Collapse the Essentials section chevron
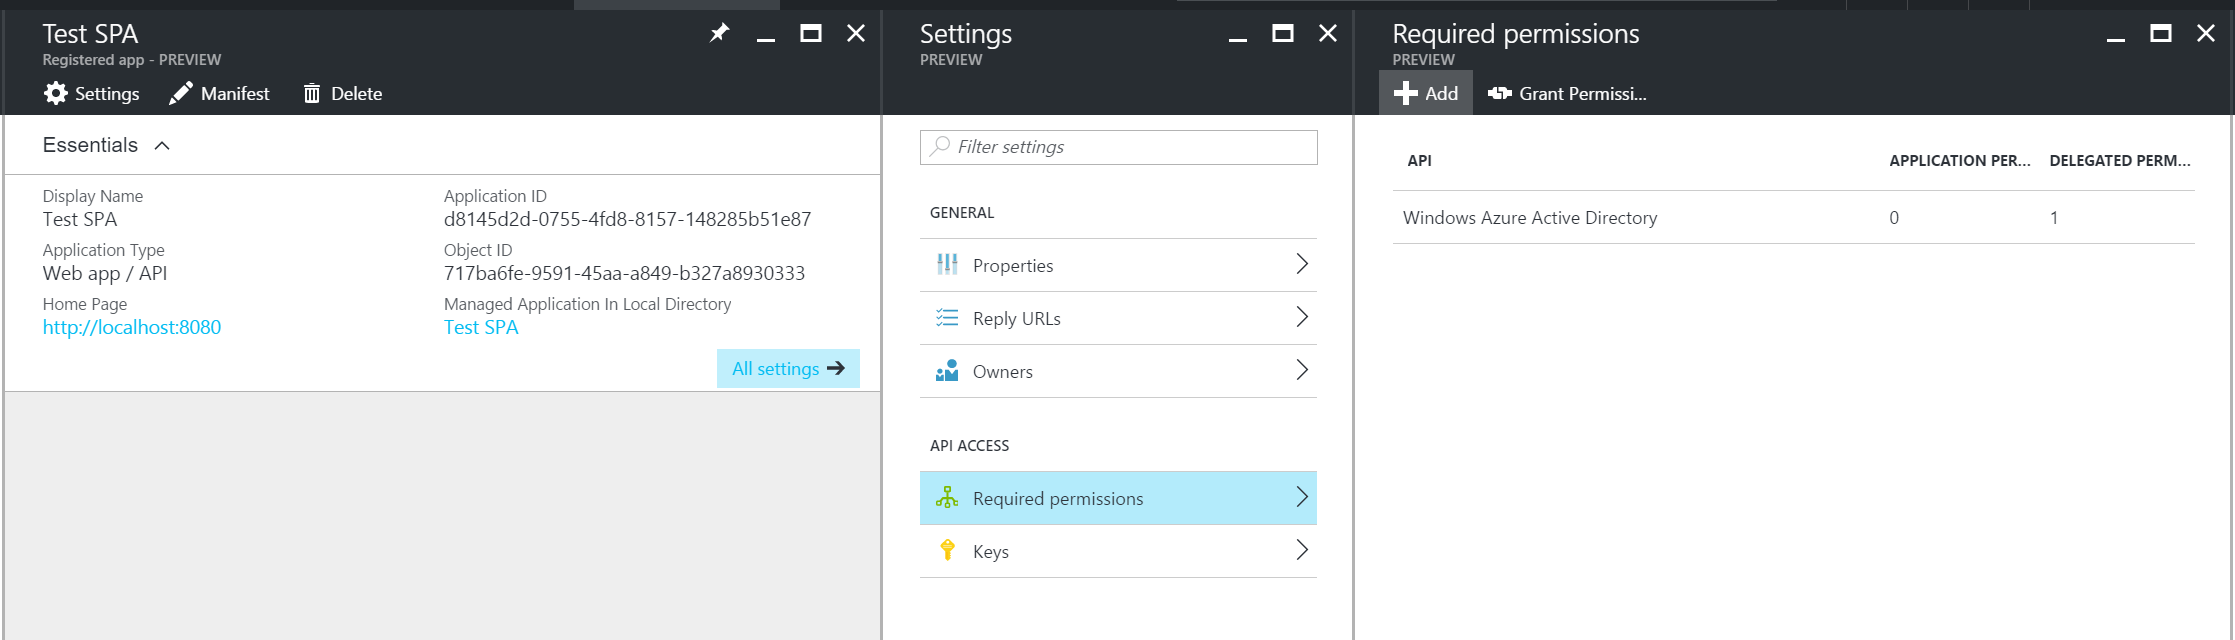Screen dimensions: 2235x640 [162, 146]
